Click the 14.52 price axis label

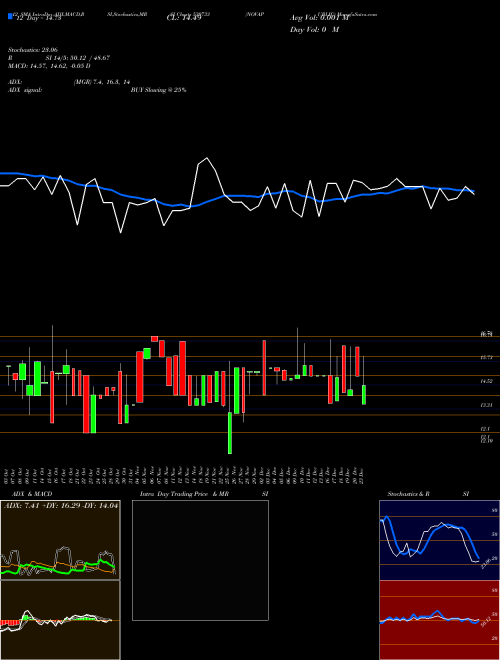[x=486, y=381]
